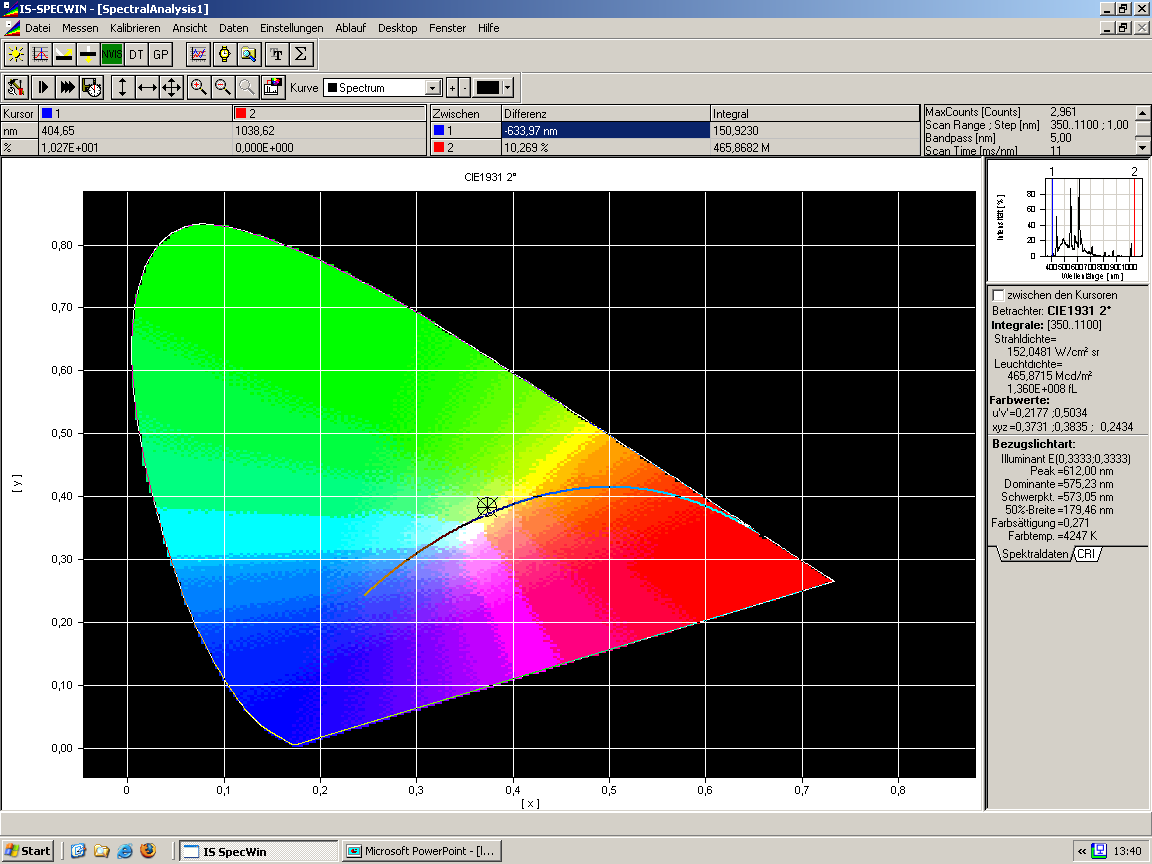Open the multi-curve chart icon
The height and width of the screenshot is (864, 1152).
pyautogui.click(x=198, y=54)
